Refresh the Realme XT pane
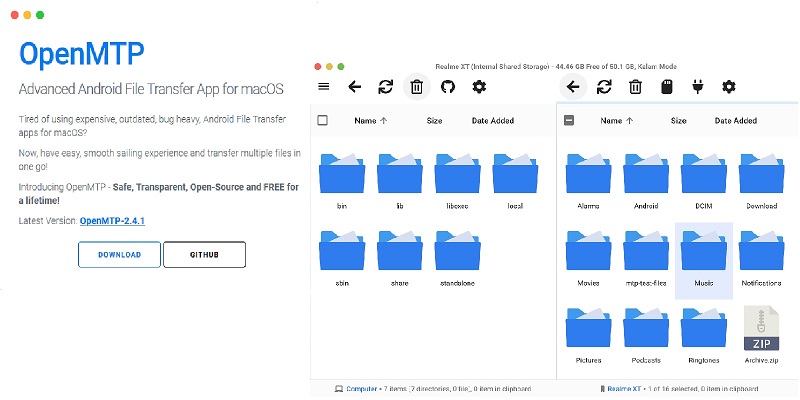 tap(604, 87)
